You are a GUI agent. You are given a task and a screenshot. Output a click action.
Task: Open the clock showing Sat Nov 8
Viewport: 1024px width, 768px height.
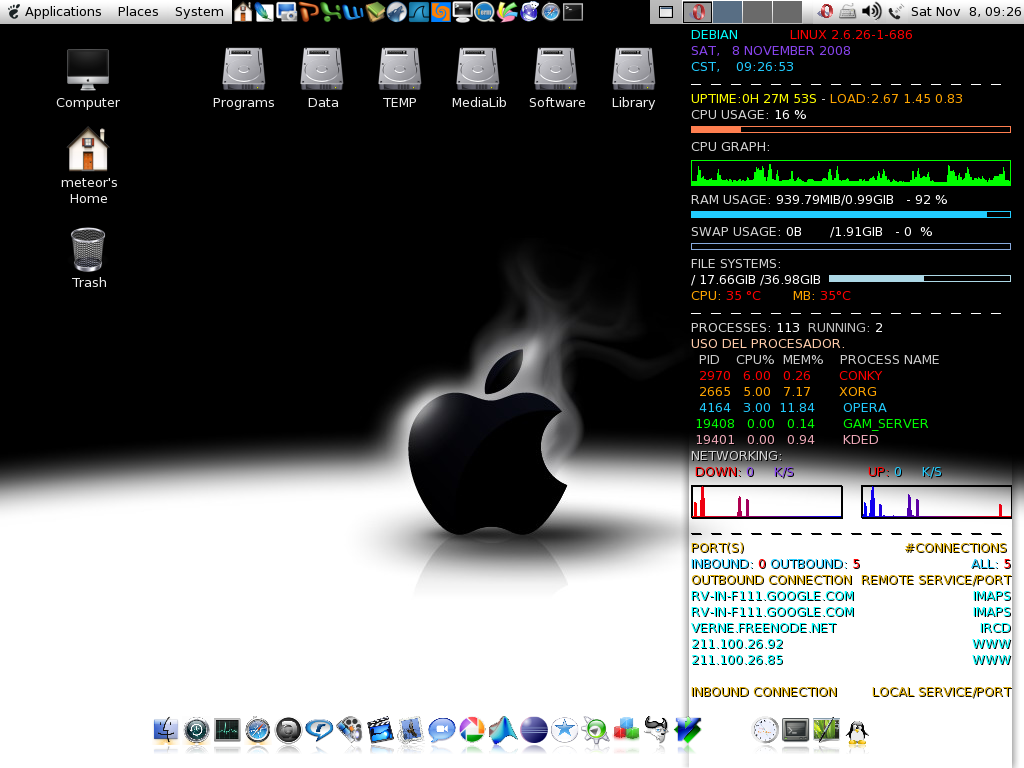966,12
